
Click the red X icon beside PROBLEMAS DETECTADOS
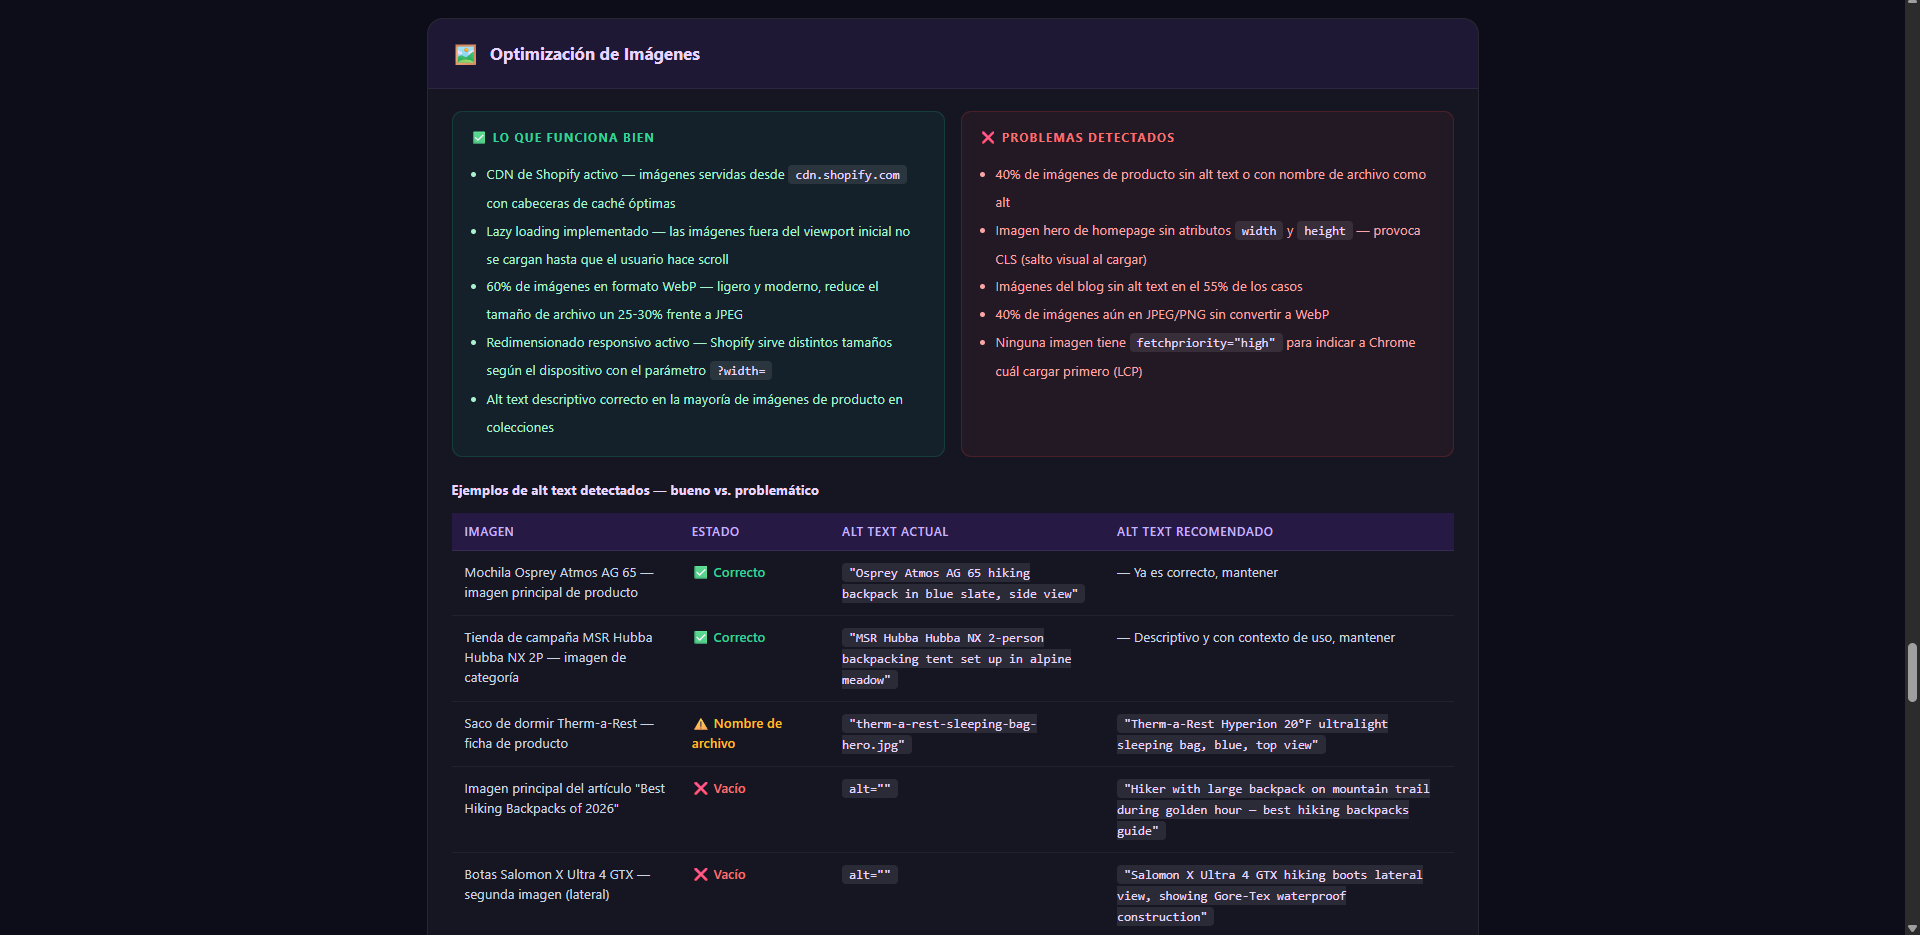[x=988, y=138]
